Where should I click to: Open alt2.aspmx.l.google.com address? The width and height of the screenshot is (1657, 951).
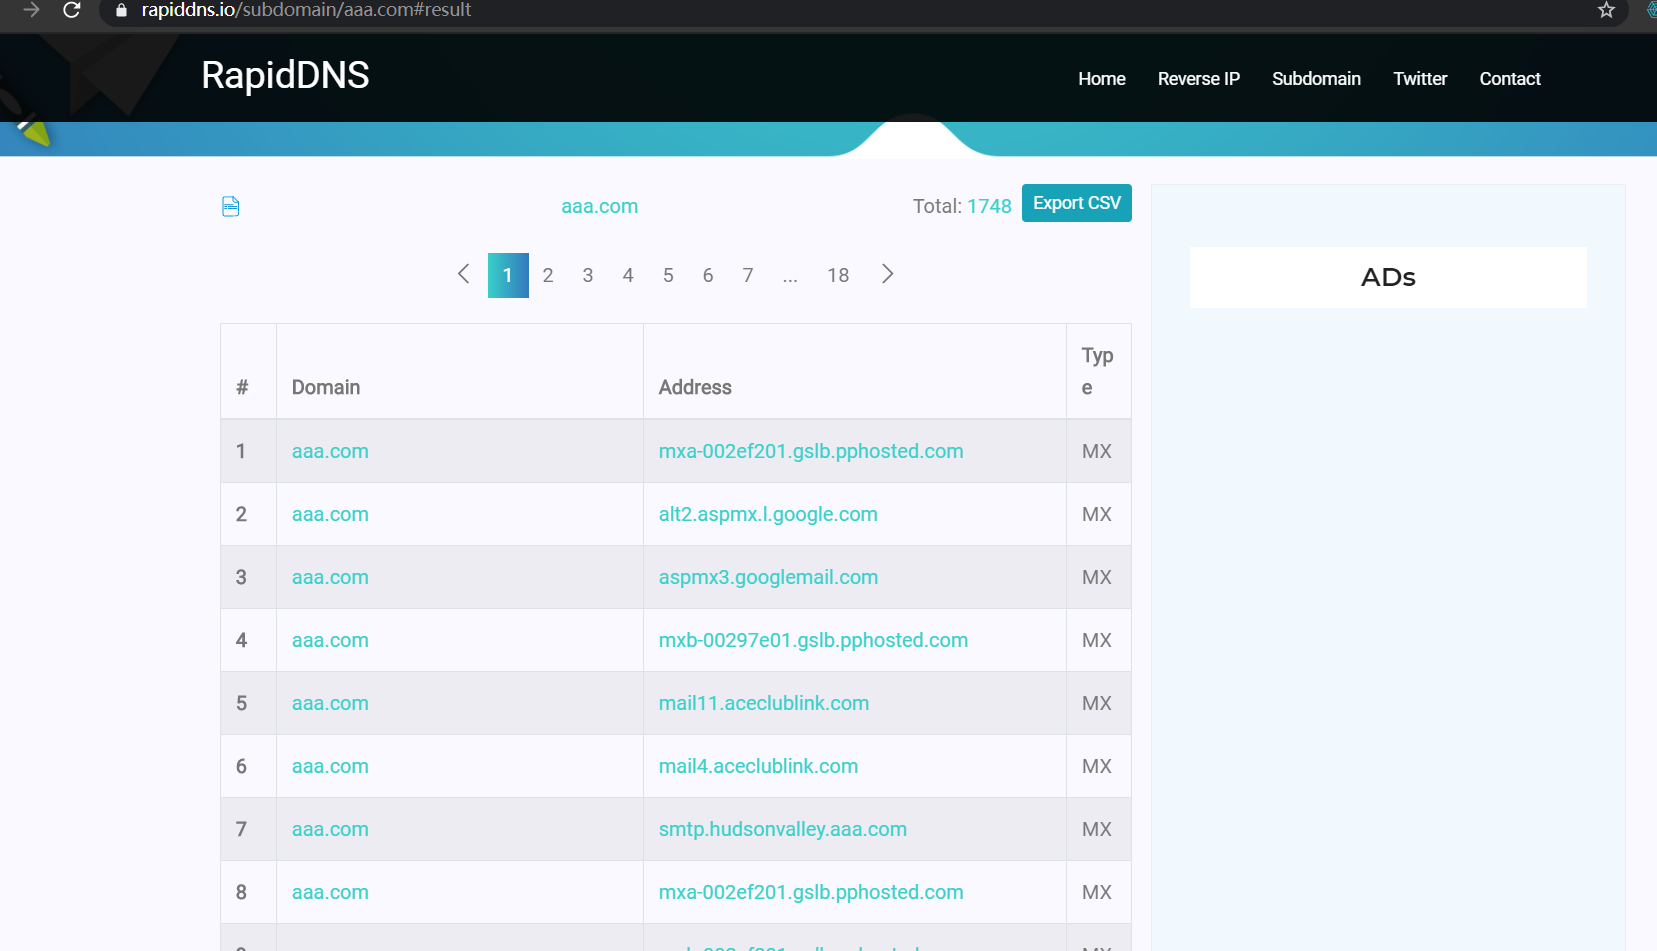pos(768,514)
